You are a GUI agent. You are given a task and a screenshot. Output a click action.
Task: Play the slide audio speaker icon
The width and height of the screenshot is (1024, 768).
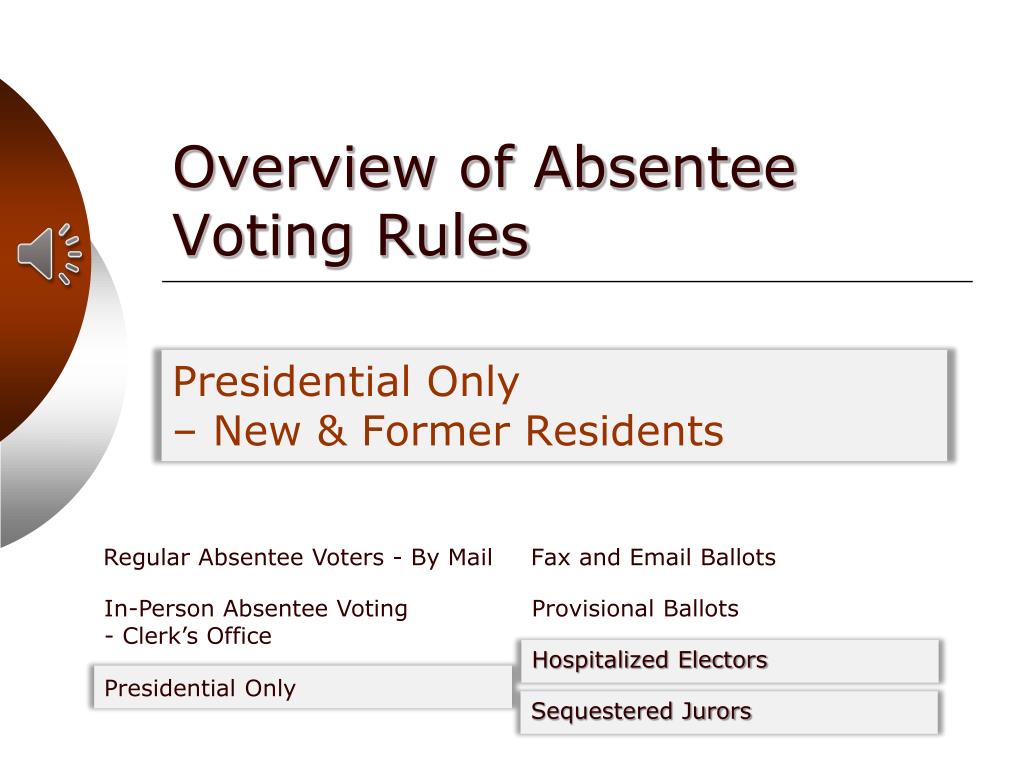pyautogui.click(x=49, y=254)
